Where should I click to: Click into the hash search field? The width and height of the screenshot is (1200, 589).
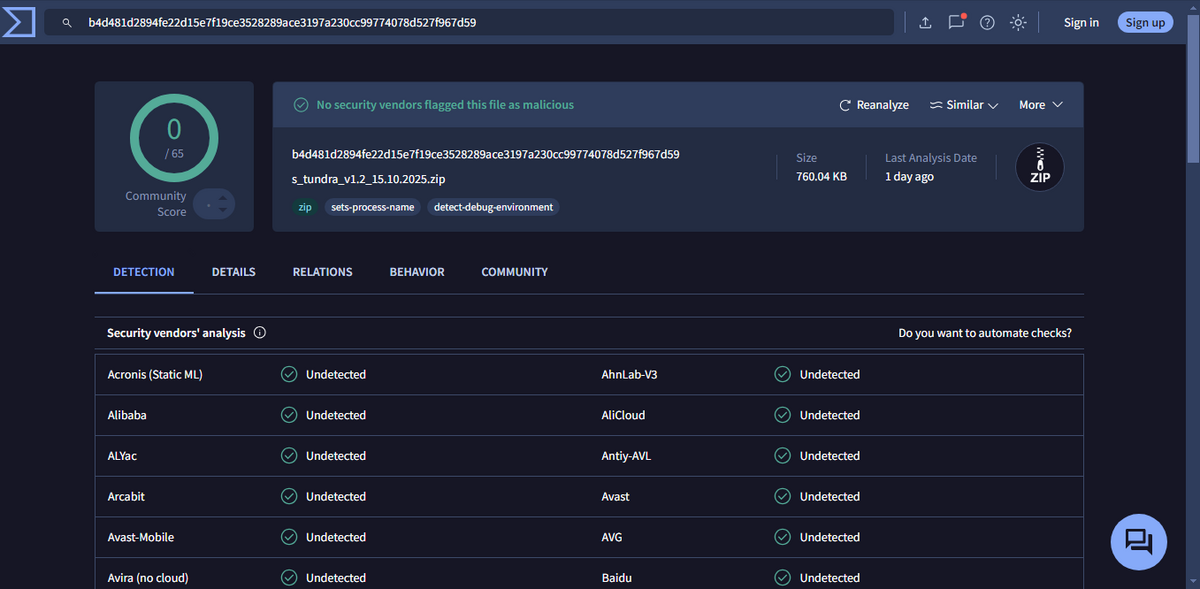click(x=480, y=22)
